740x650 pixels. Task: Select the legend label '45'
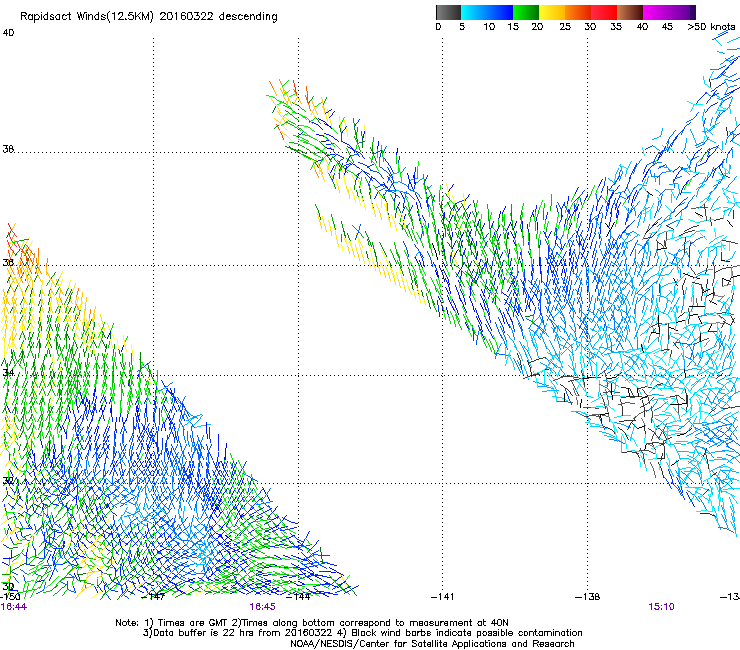(x=667, y=27)
